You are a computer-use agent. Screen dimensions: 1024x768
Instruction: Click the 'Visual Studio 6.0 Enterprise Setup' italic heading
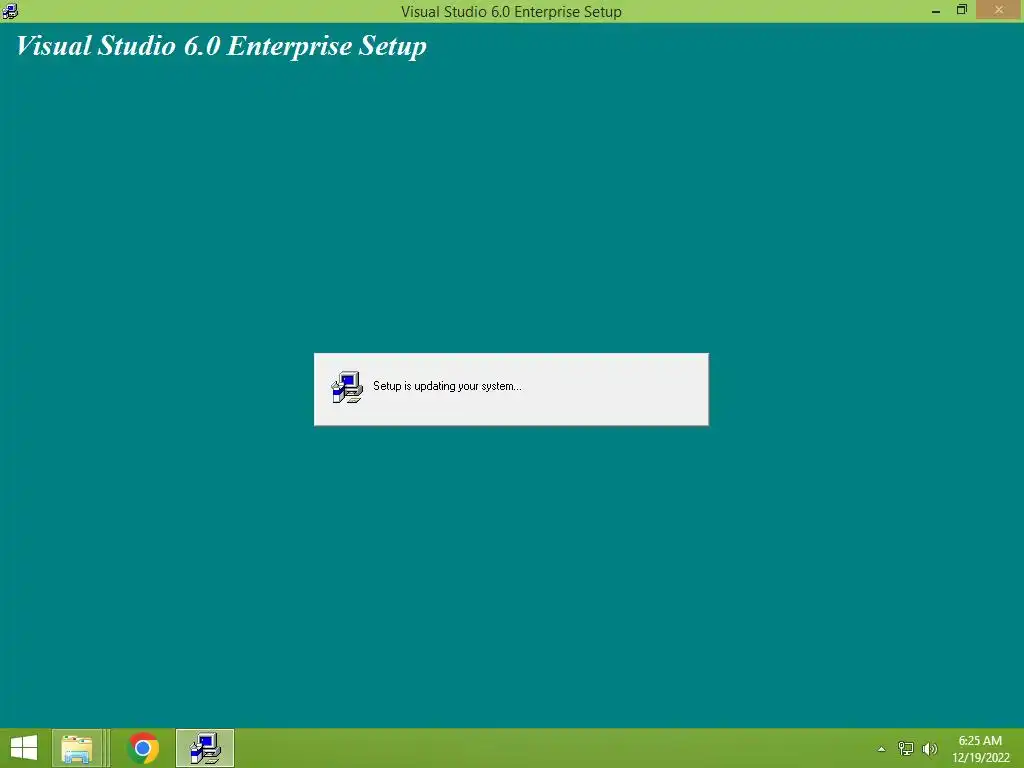pyautogui.click(x=221, y=46)
